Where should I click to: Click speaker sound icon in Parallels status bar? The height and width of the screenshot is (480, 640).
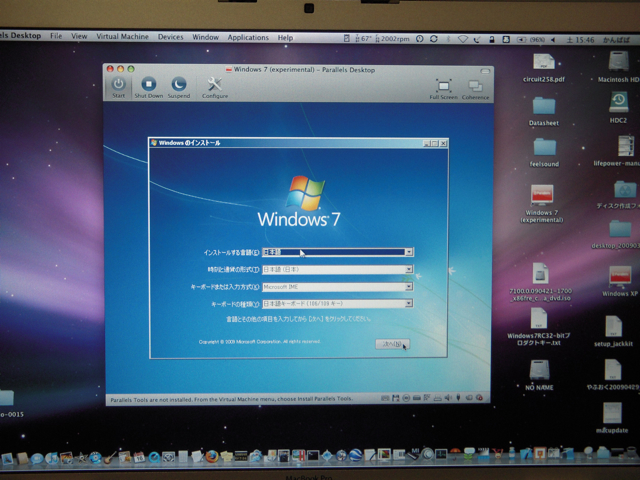[x=448, y=398]
